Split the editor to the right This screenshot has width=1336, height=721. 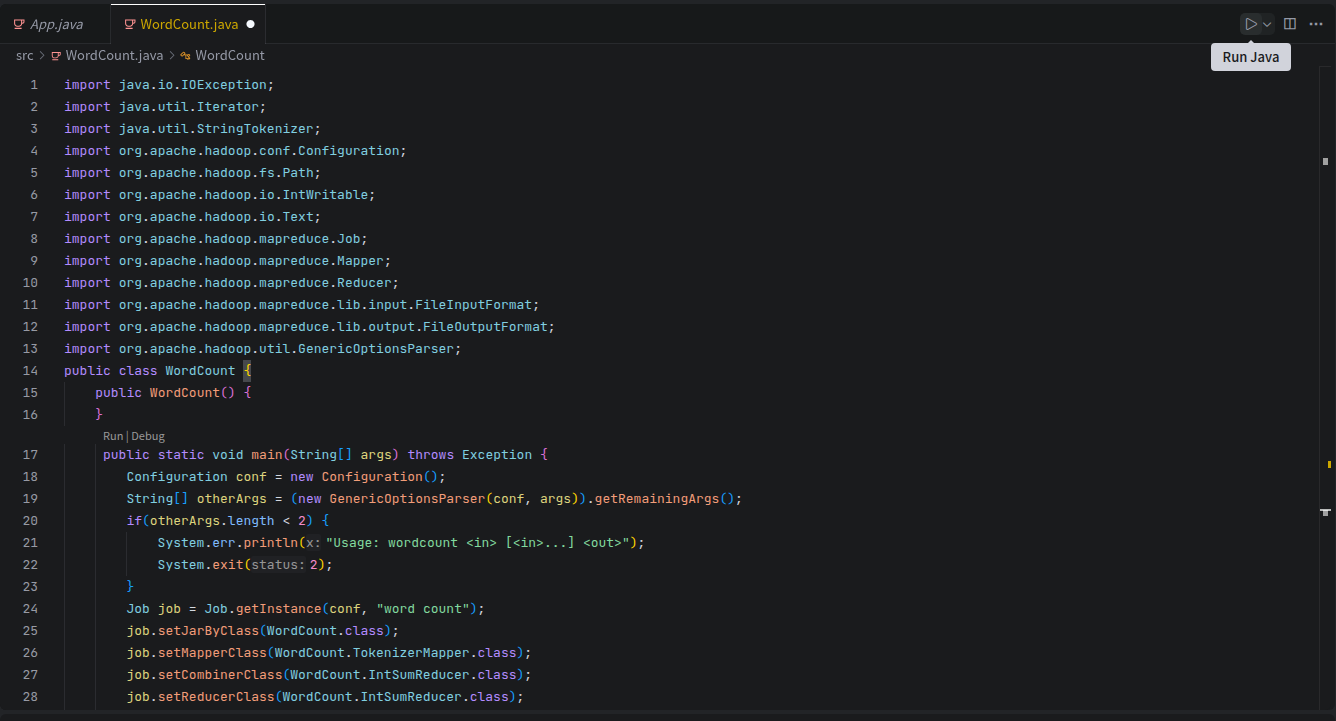coord(1290,24)
